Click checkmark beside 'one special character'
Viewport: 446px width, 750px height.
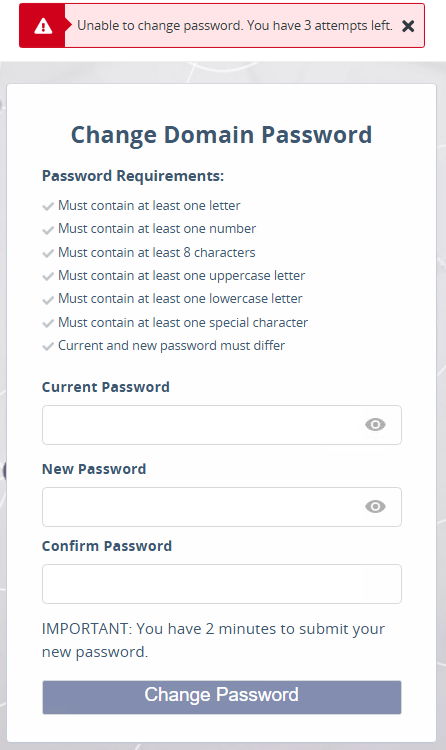pos(48,323)
